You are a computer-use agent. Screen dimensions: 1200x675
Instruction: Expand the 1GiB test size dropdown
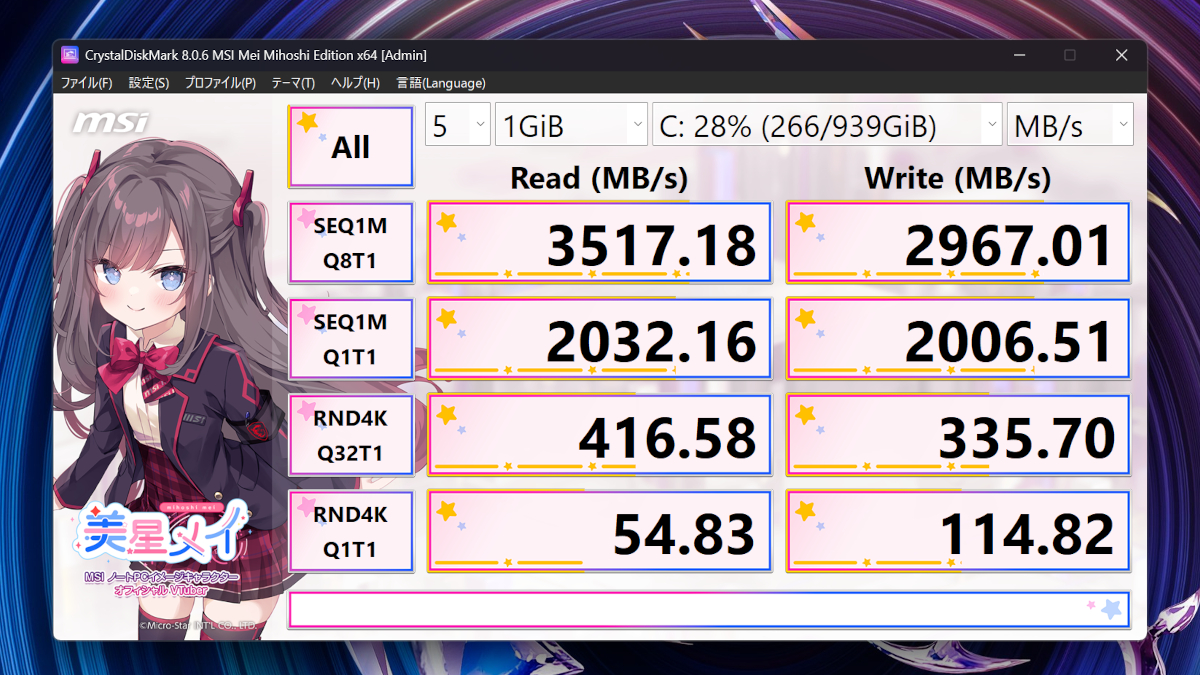pyautogui.click(x=572, y=126)
